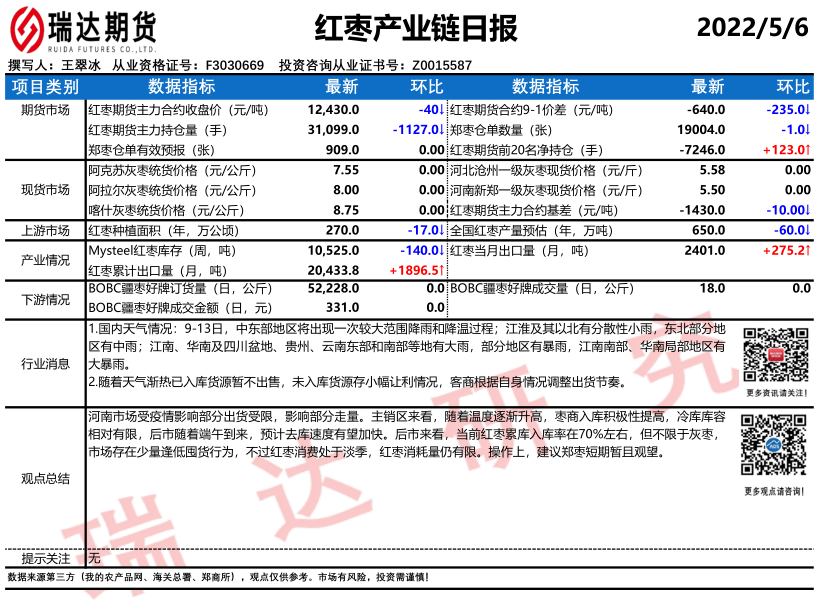Click the red up arrow beside +123.0

807,150
